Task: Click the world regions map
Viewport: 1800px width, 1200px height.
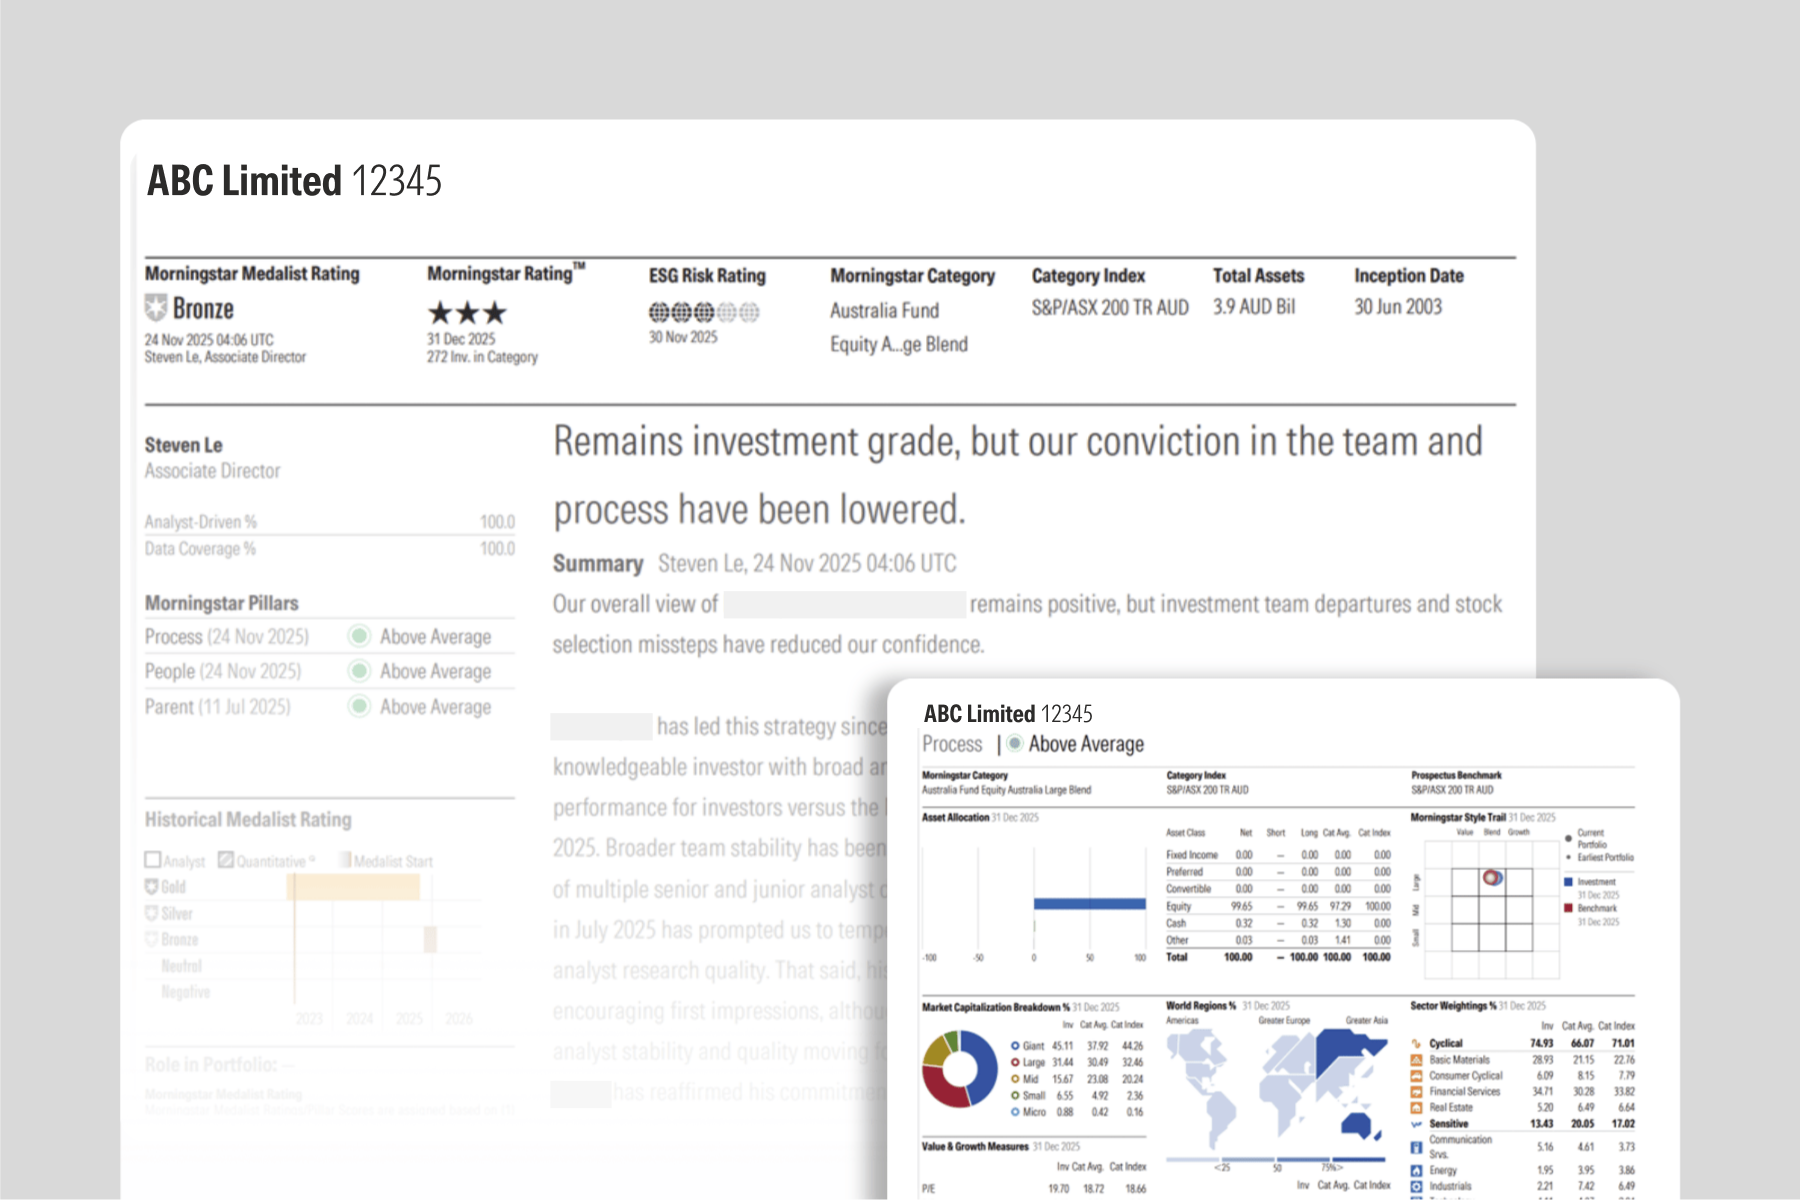Action: click(1277, 1088)
